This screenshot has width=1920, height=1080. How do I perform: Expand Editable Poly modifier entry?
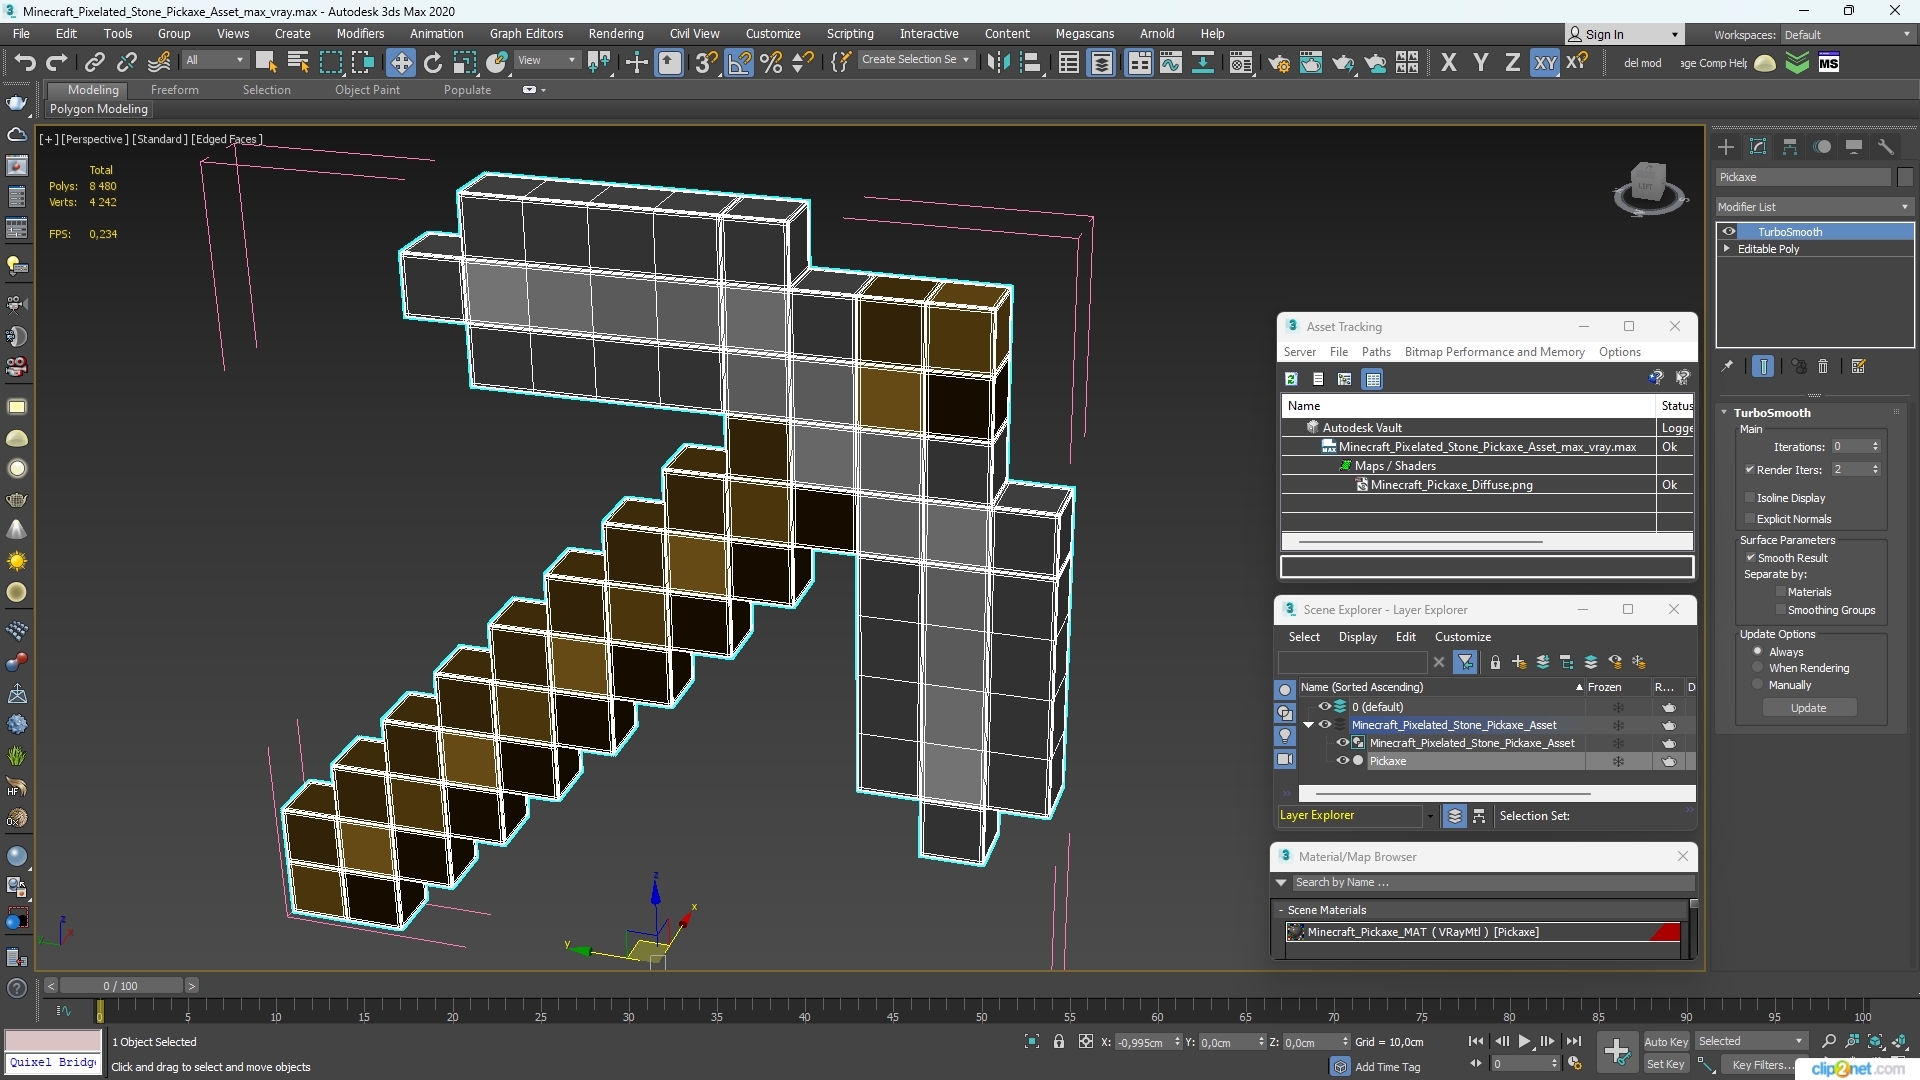point(1727,249)
